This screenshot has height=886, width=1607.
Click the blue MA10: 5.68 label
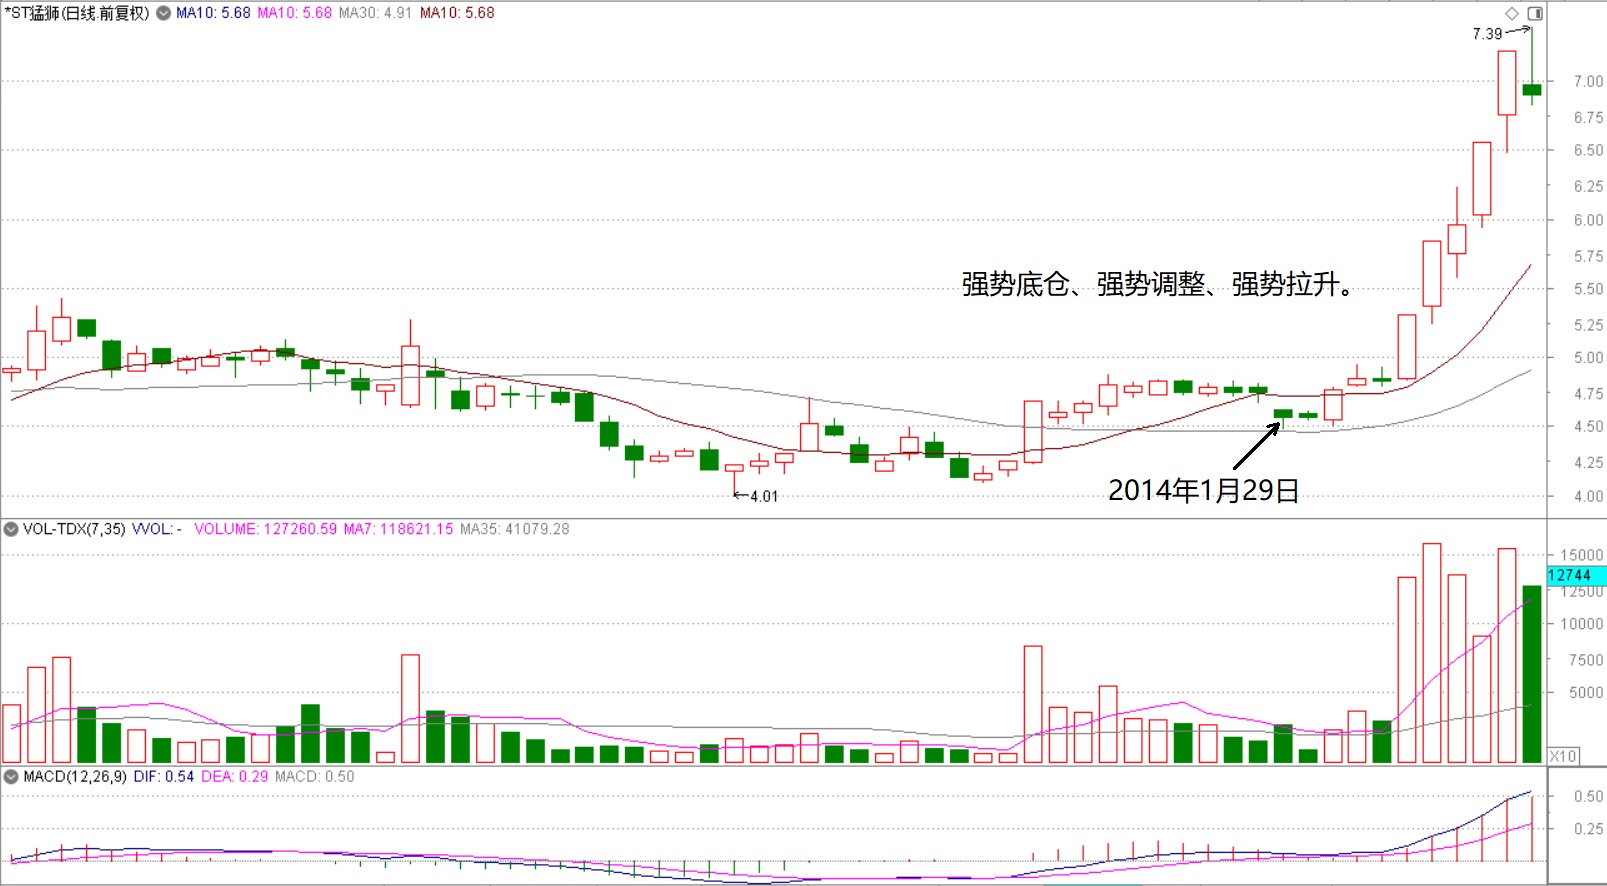pos(213,13)
